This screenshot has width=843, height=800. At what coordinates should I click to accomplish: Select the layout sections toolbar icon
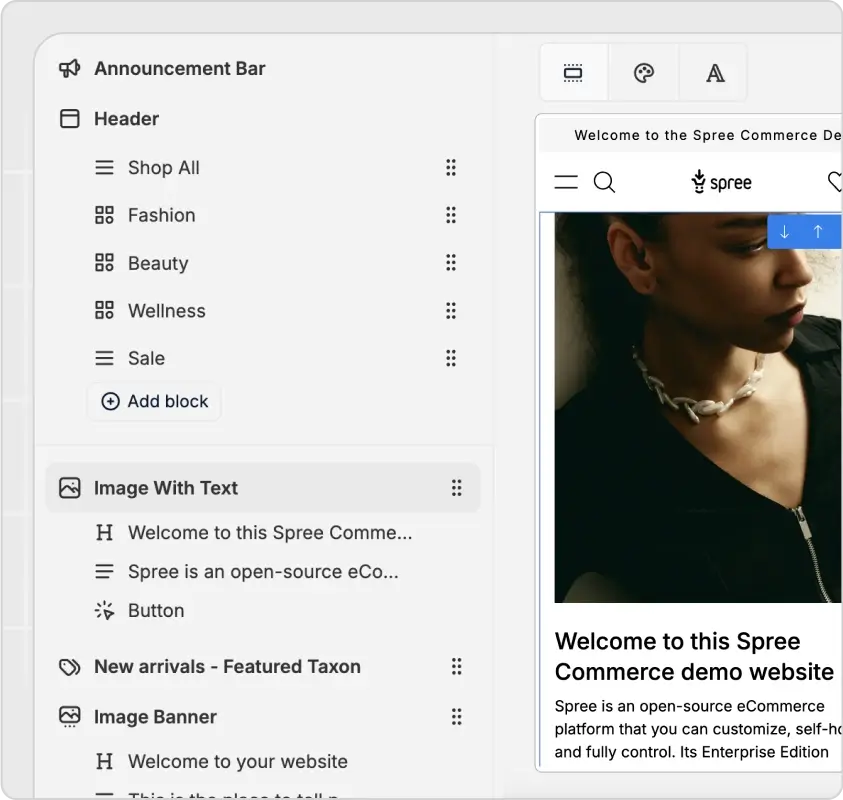tap(573, 73)
